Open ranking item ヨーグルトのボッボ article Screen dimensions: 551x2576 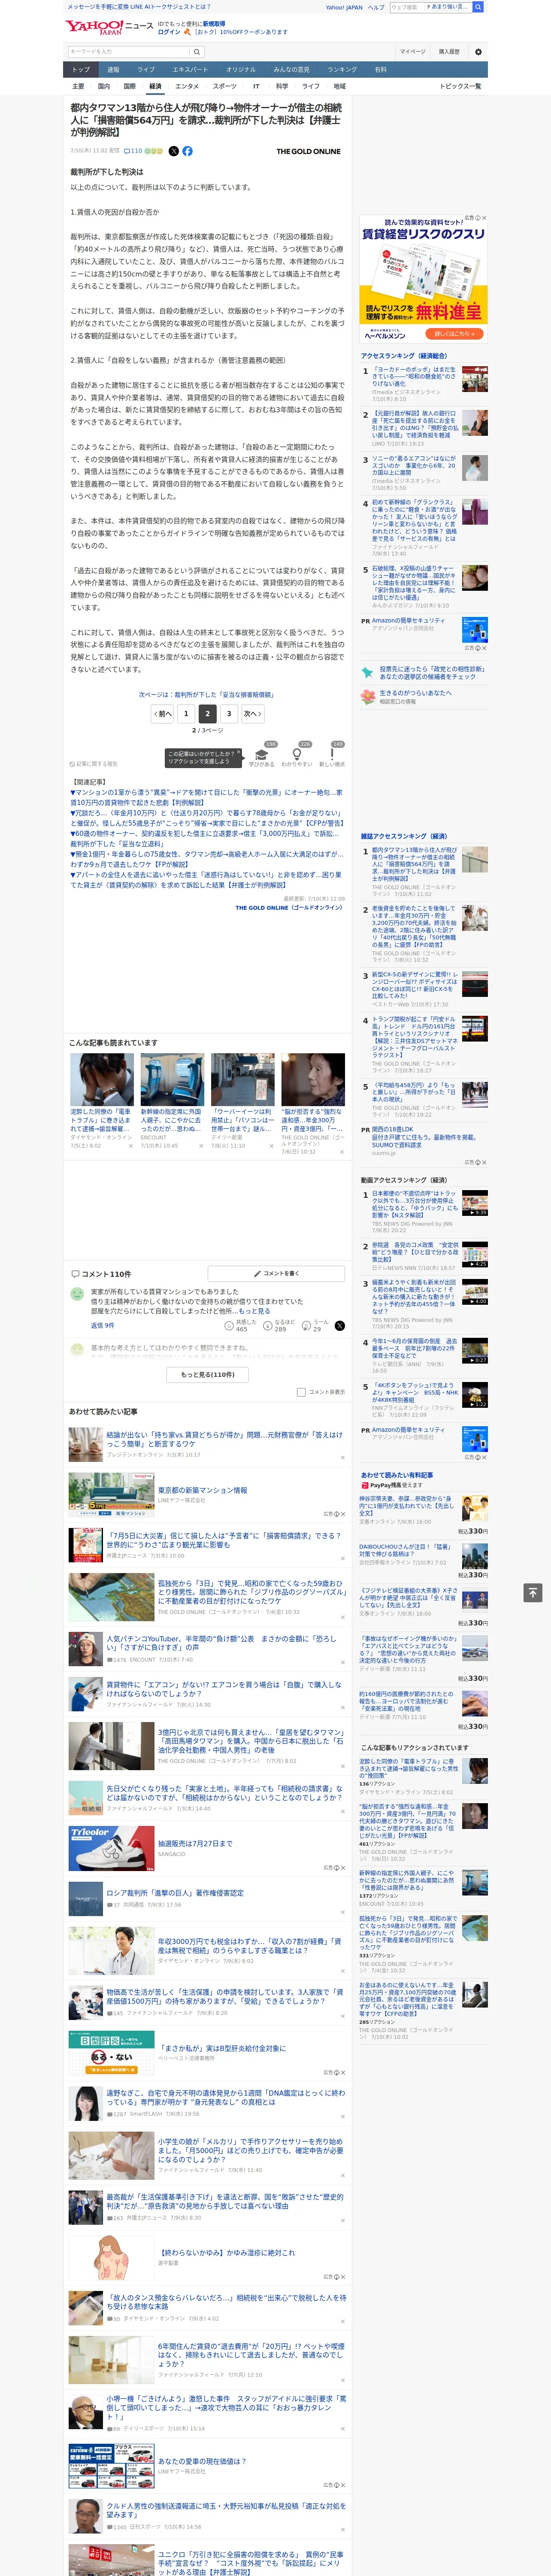pos(414,376)
